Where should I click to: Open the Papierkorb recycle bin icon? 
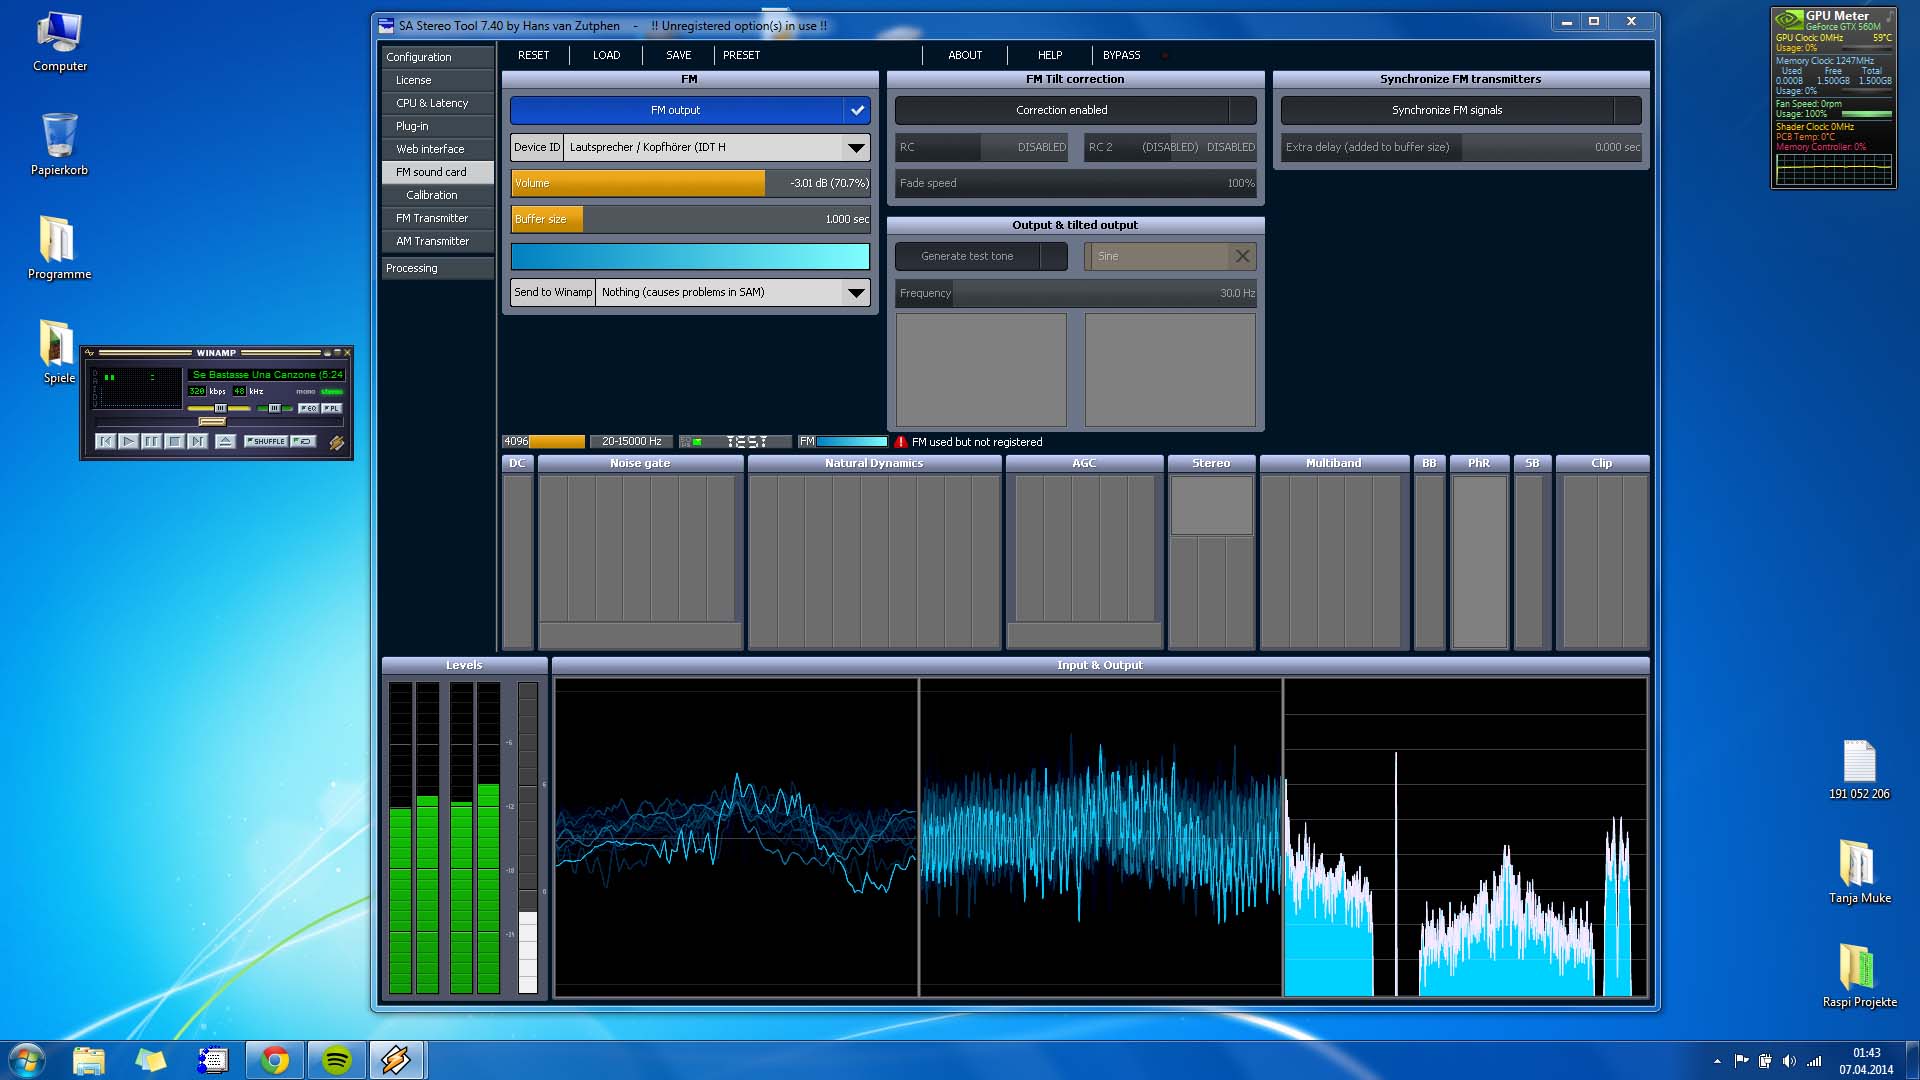click(x=59, y=144)
